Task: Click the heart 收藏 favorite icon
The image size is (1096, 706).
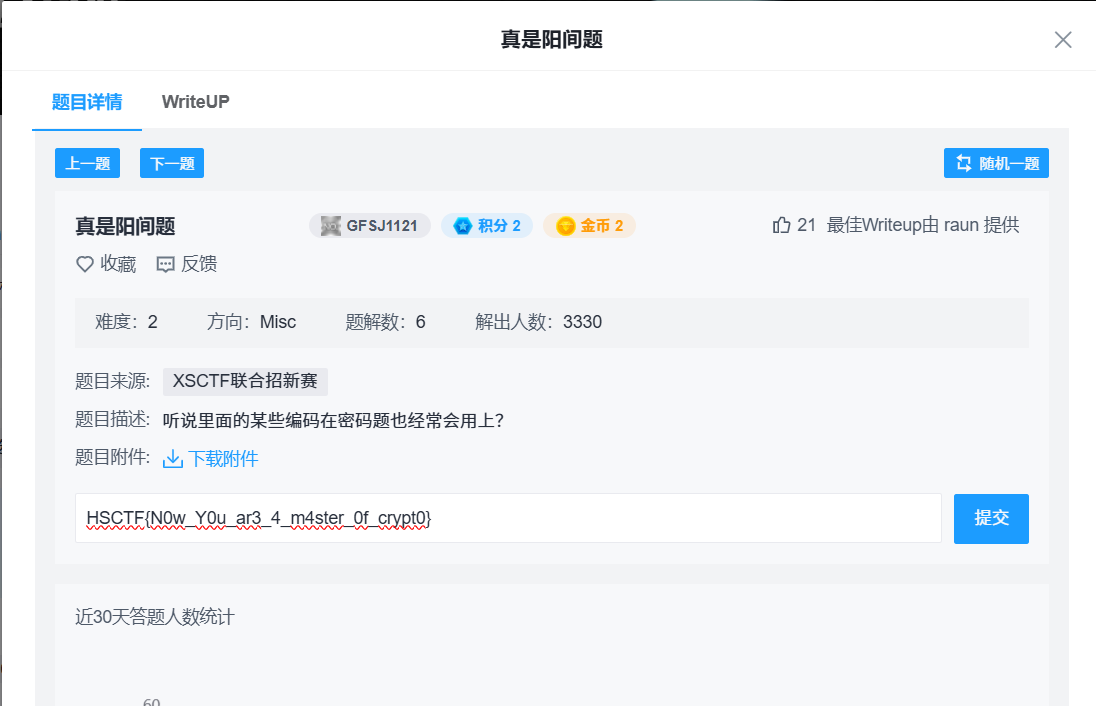Action: coord(85,264)
